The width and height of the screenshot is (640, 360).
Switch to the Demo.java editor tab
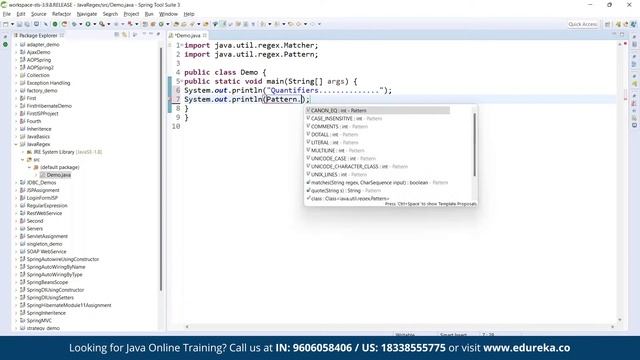(187, 36)
